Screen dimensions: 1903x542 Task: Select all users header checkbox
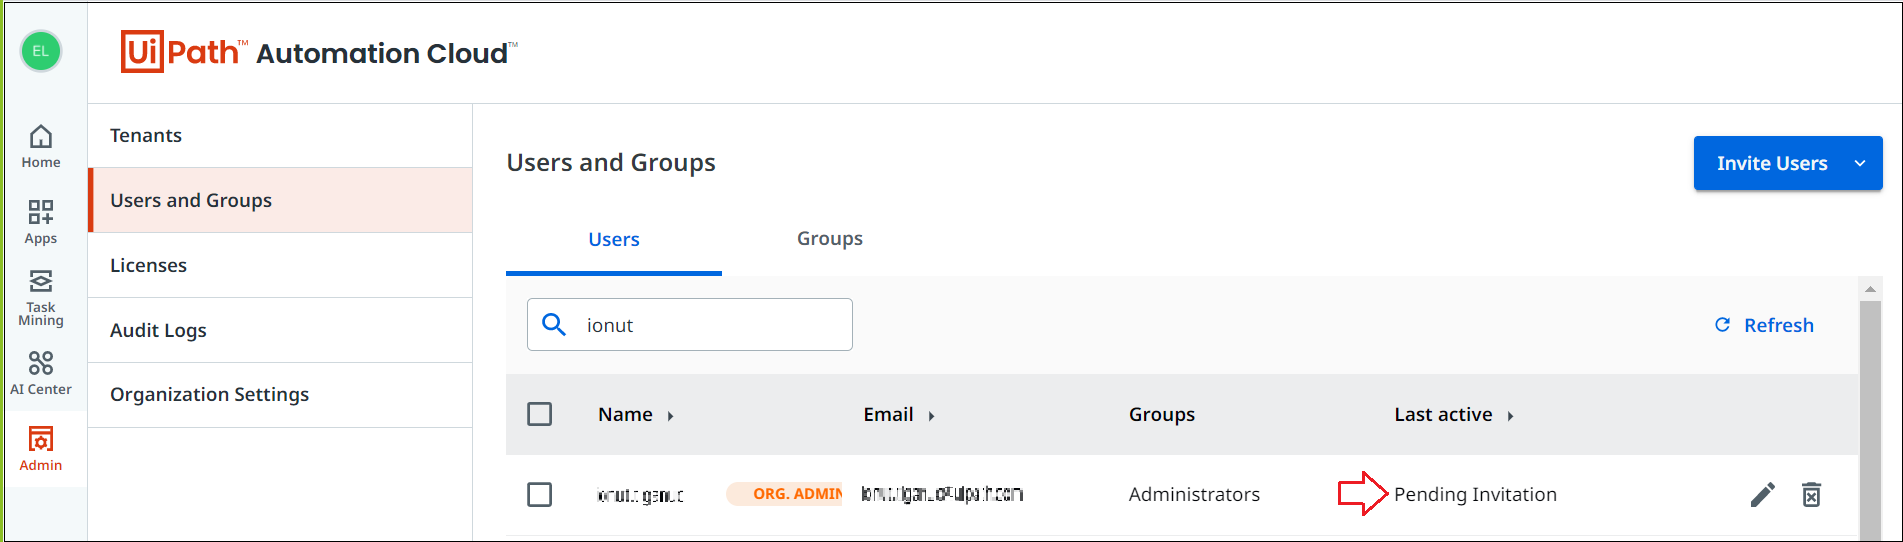point(539,414)
